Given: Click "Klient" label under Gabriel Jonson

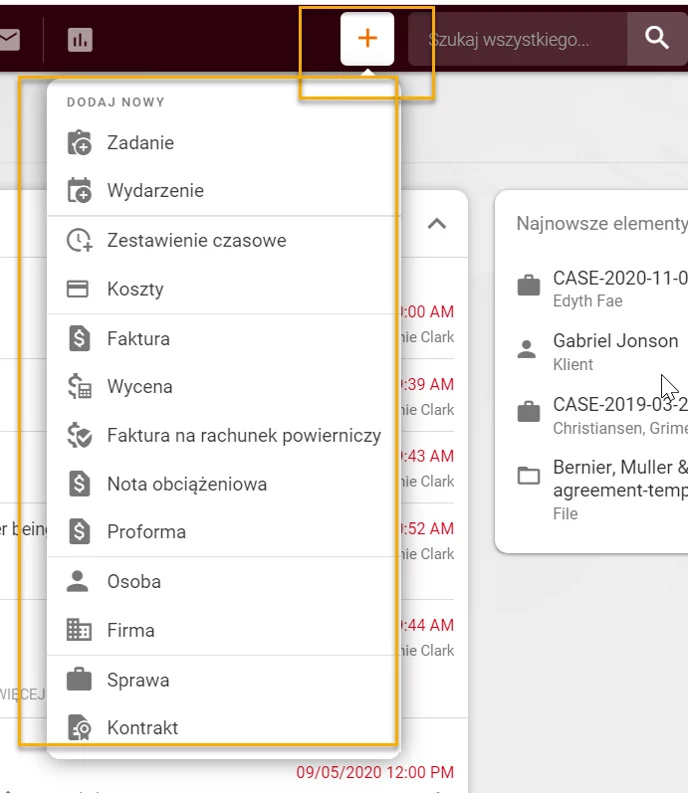Looking at the screenshot, I should point(573,364).
